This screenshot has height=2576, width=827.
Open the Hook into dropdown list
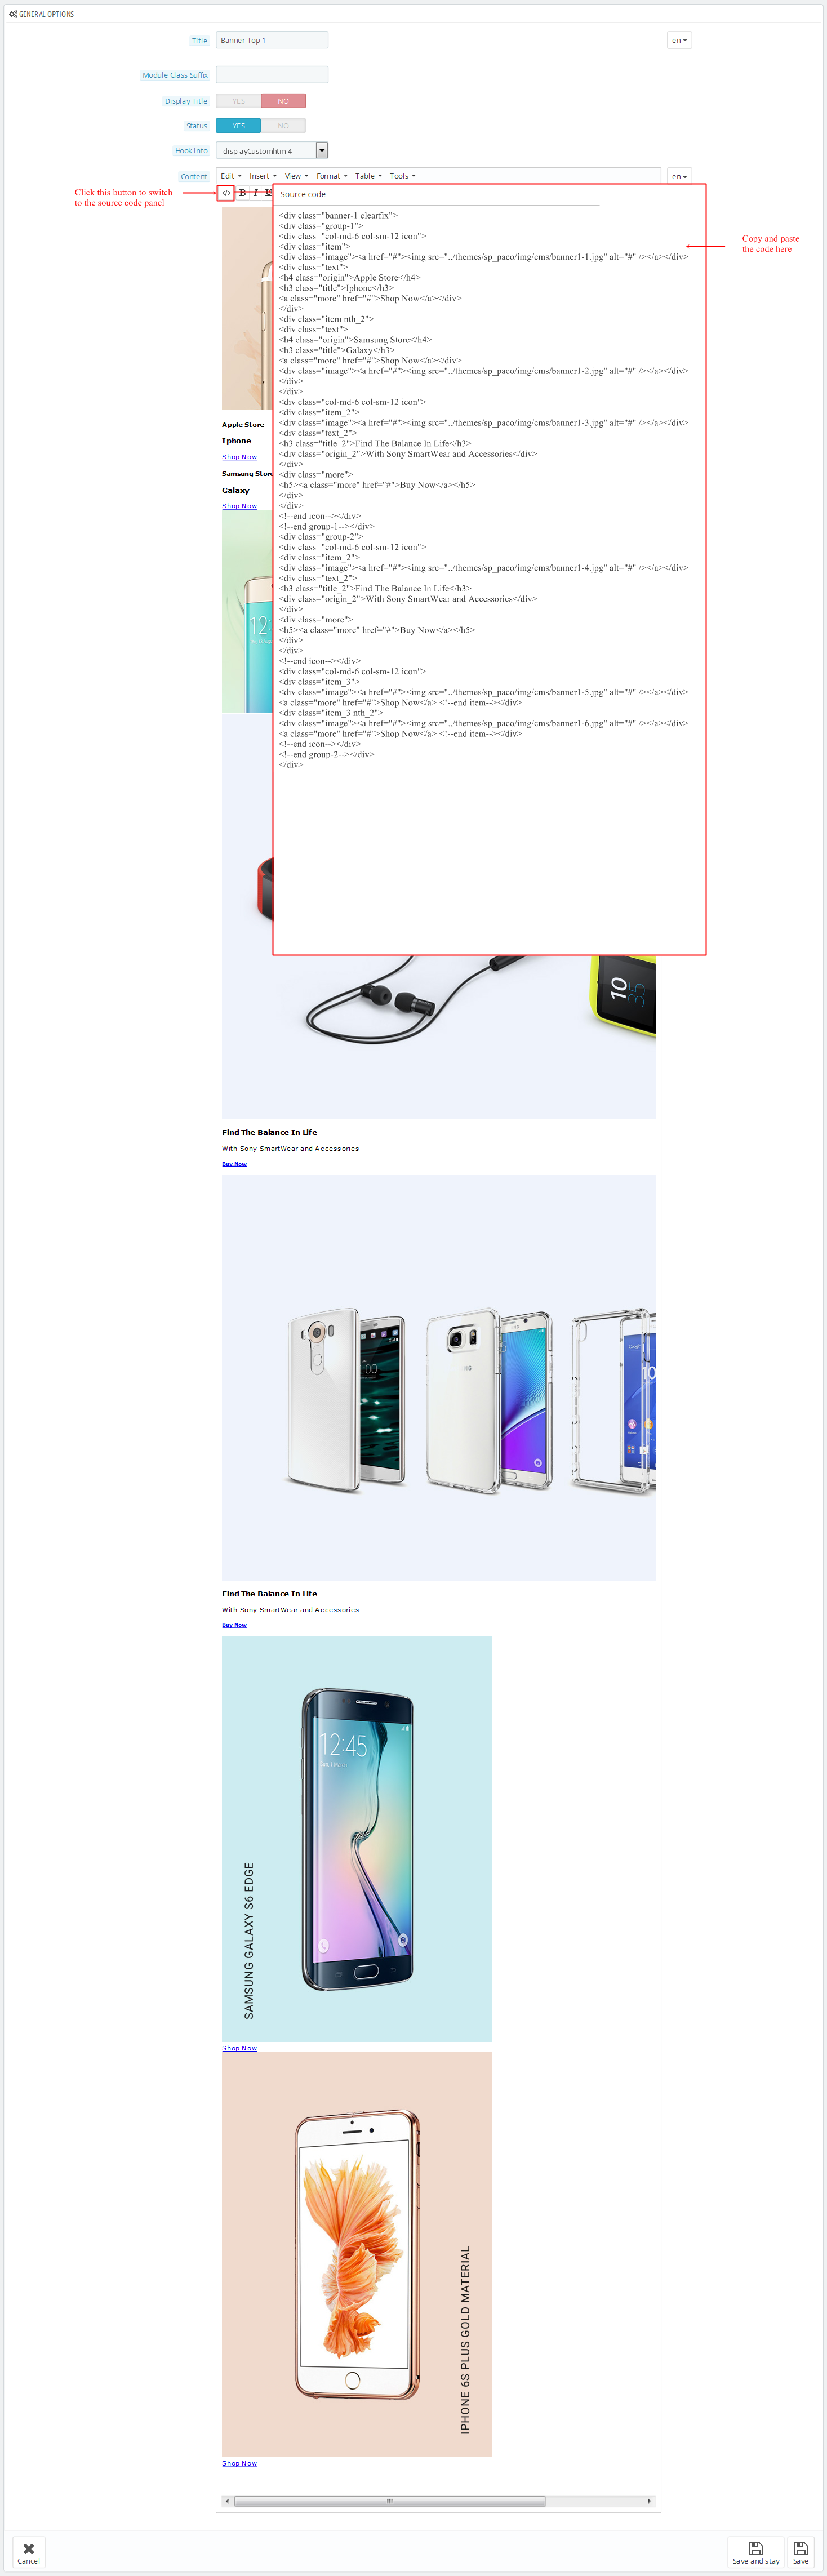[272, 151]
